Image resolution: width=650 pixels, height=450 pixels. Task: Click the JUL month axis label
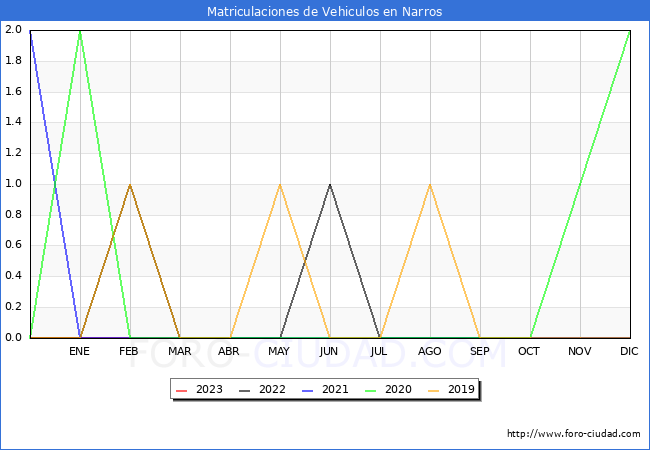click(379, 351)
